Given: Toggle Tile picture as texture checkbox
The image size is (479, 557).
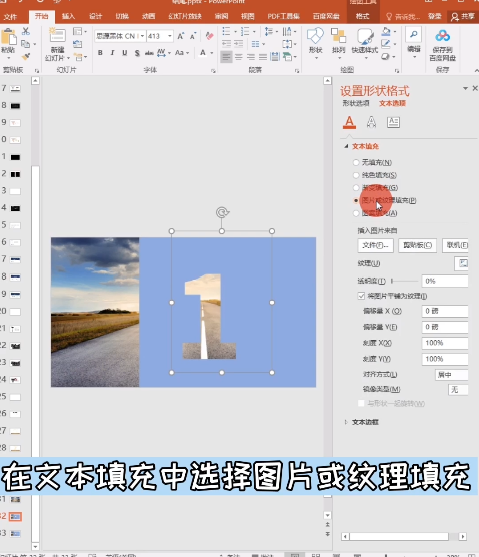Looking at the screenshot, I should click(361, 296).
